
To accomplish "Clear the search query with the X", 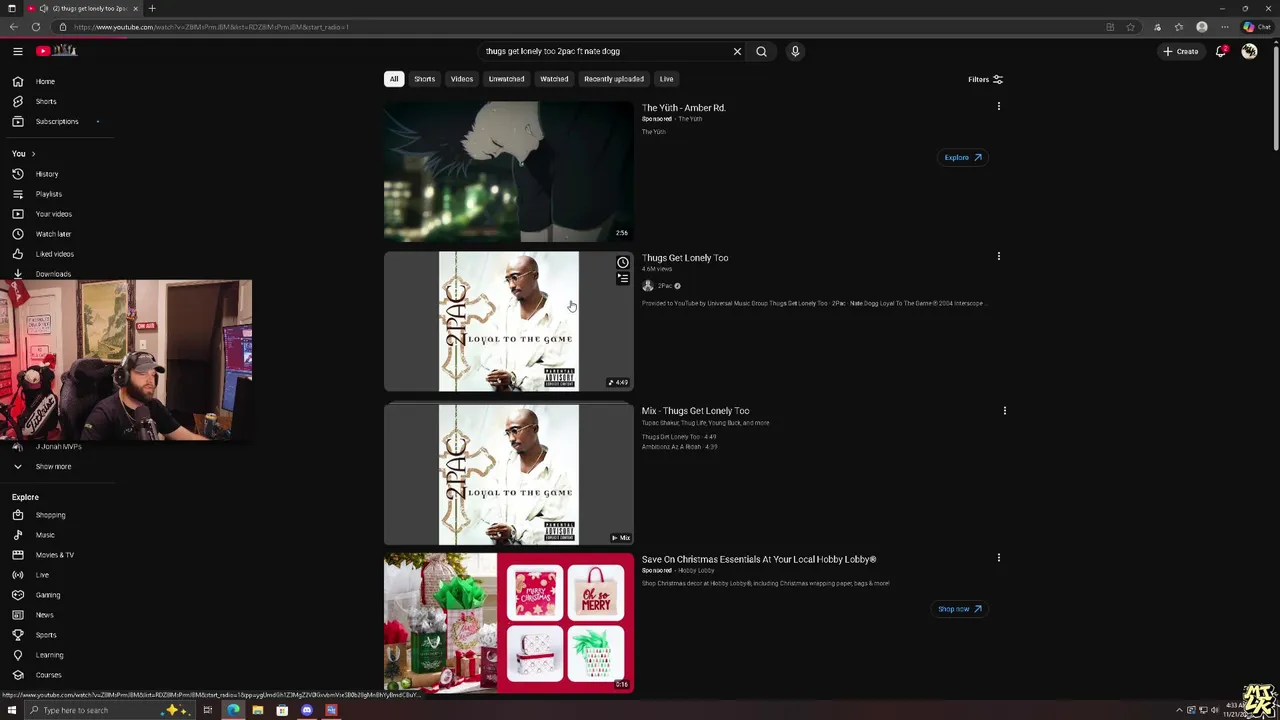I will click(x=737, y=51).
